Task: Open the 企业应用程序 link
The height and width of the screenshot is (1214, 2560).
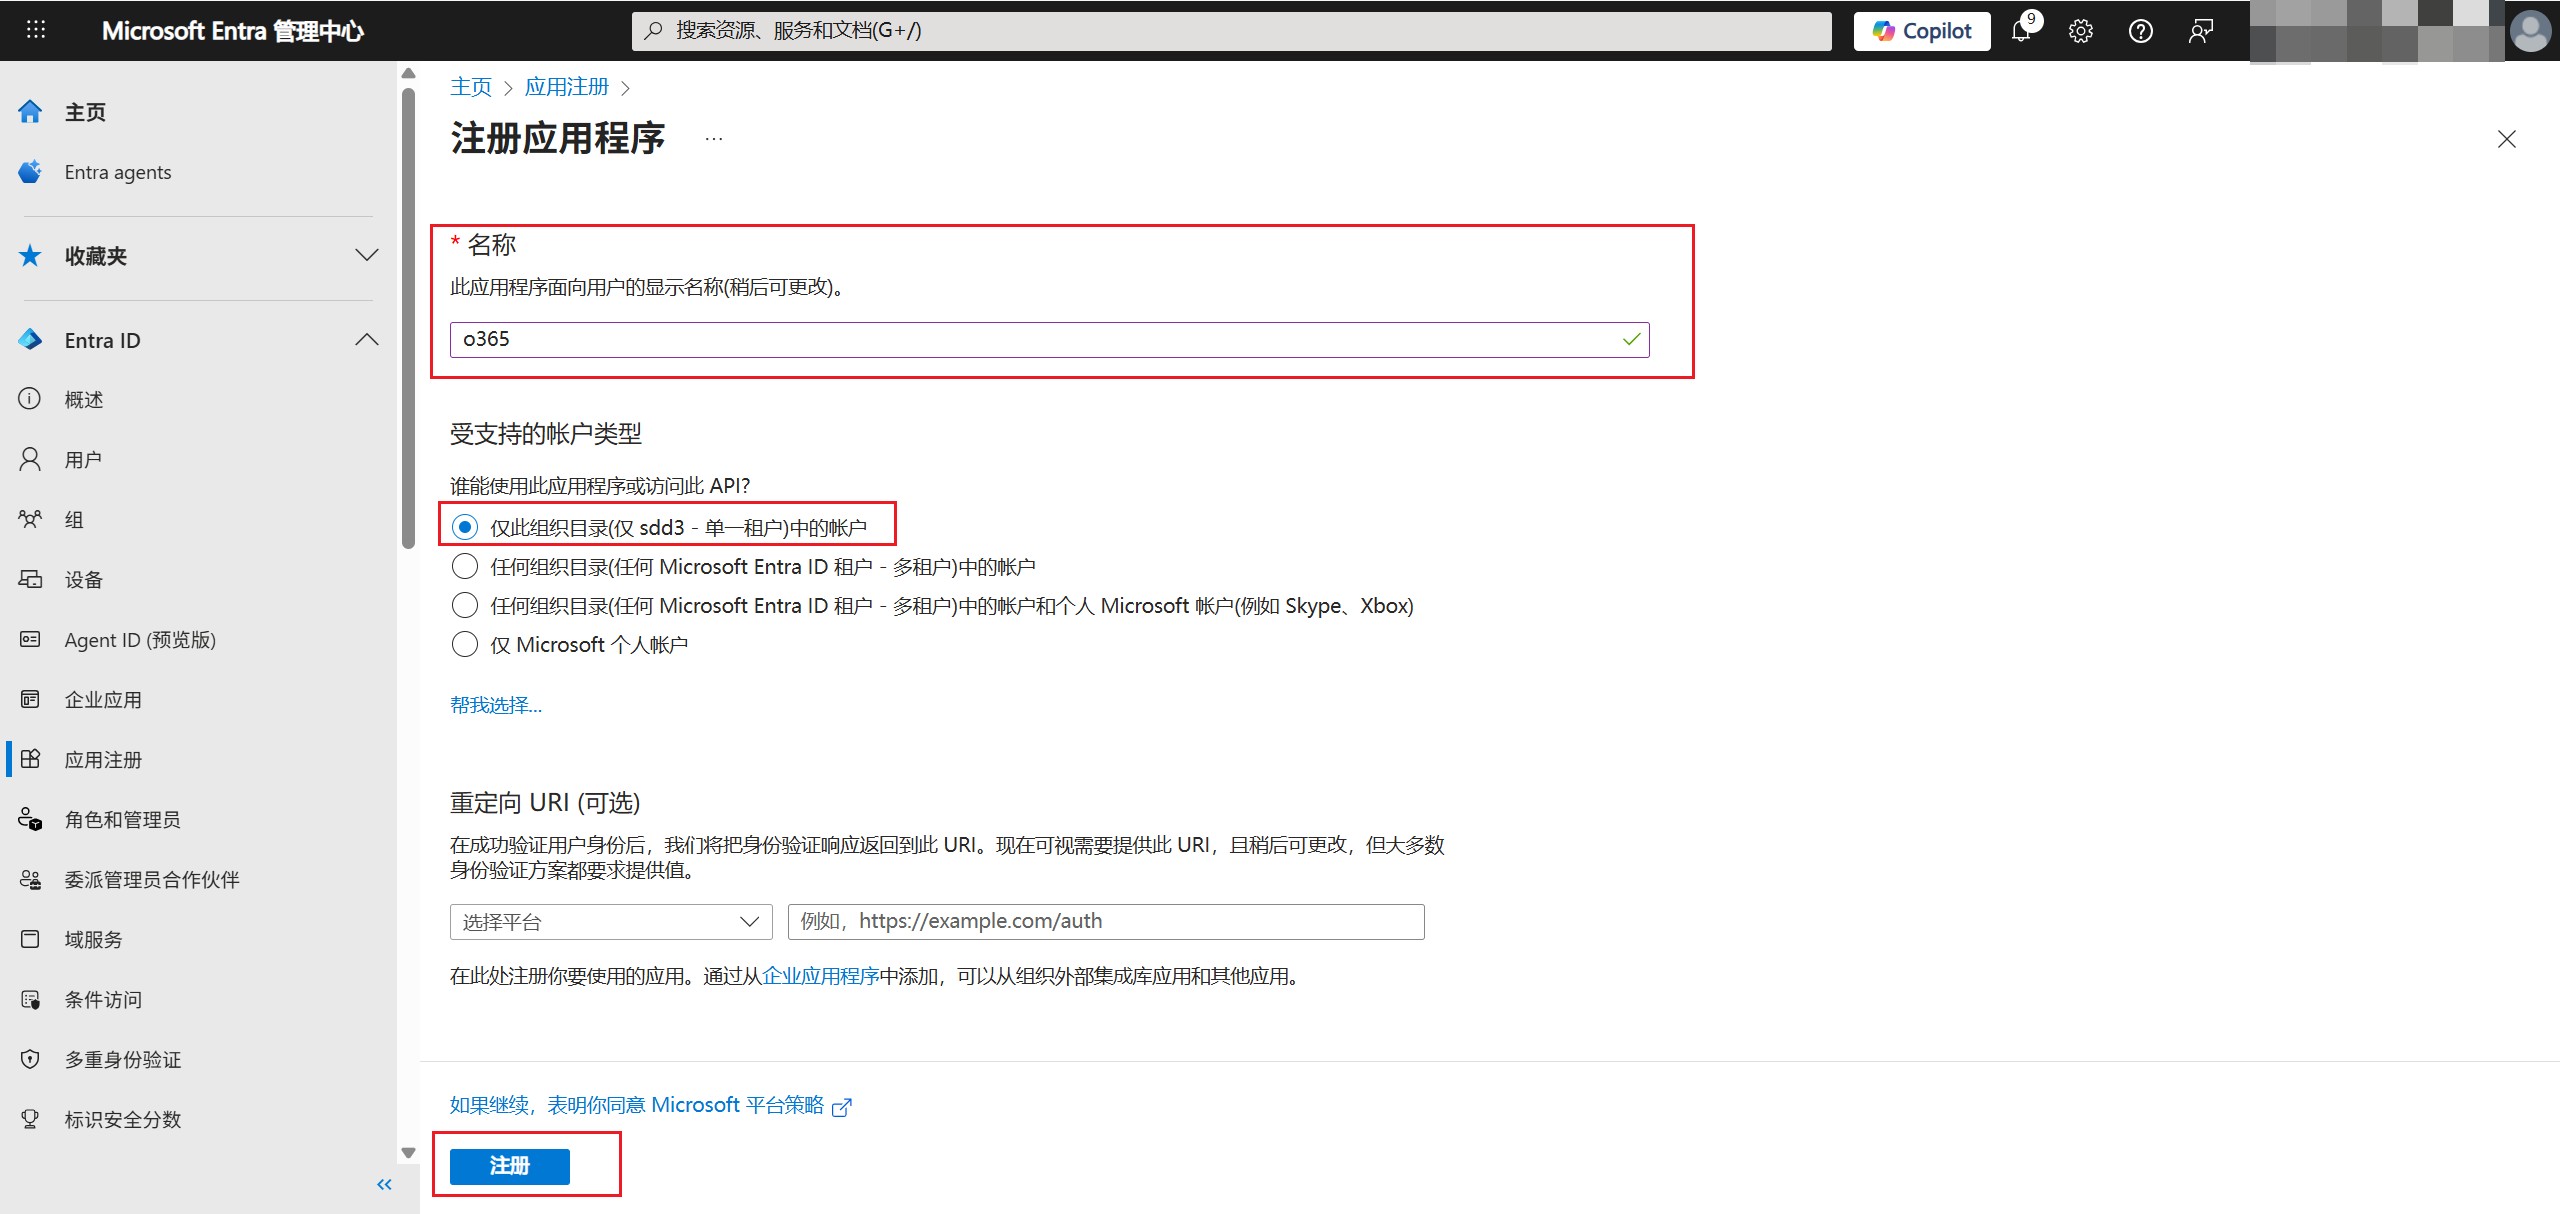Action: (820, 976)
